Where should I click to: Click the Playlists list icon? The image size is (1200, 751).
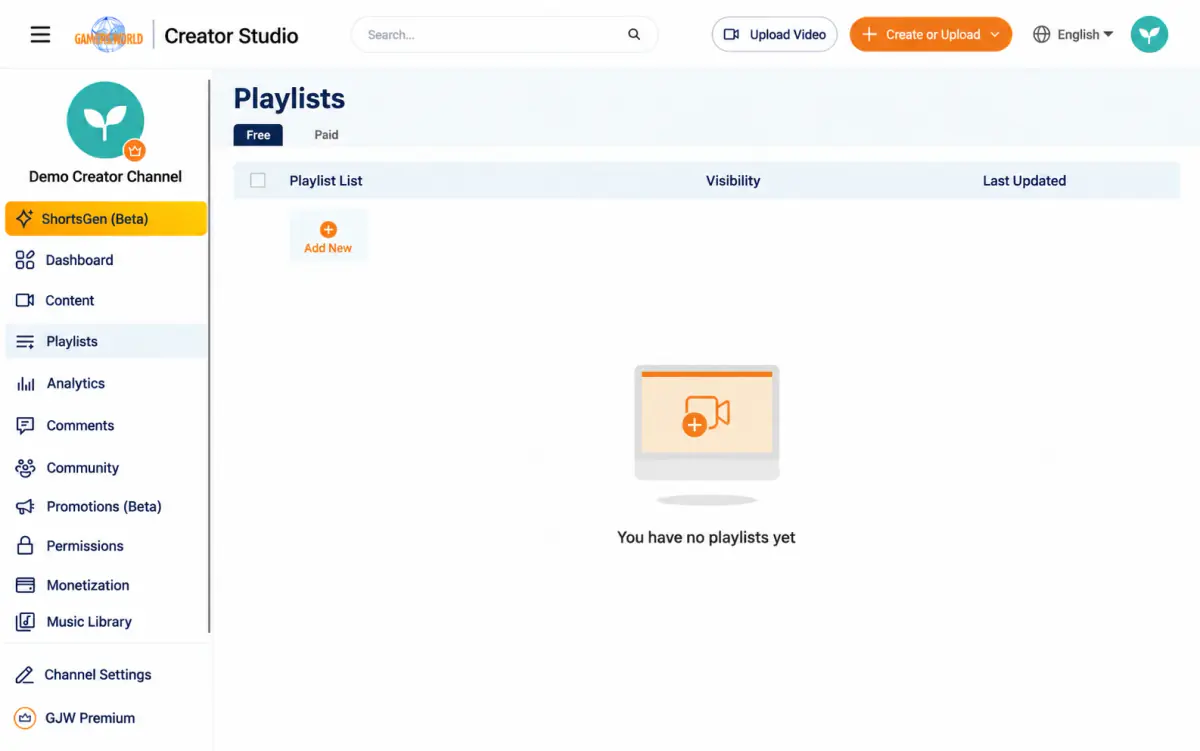pos(25,342)
